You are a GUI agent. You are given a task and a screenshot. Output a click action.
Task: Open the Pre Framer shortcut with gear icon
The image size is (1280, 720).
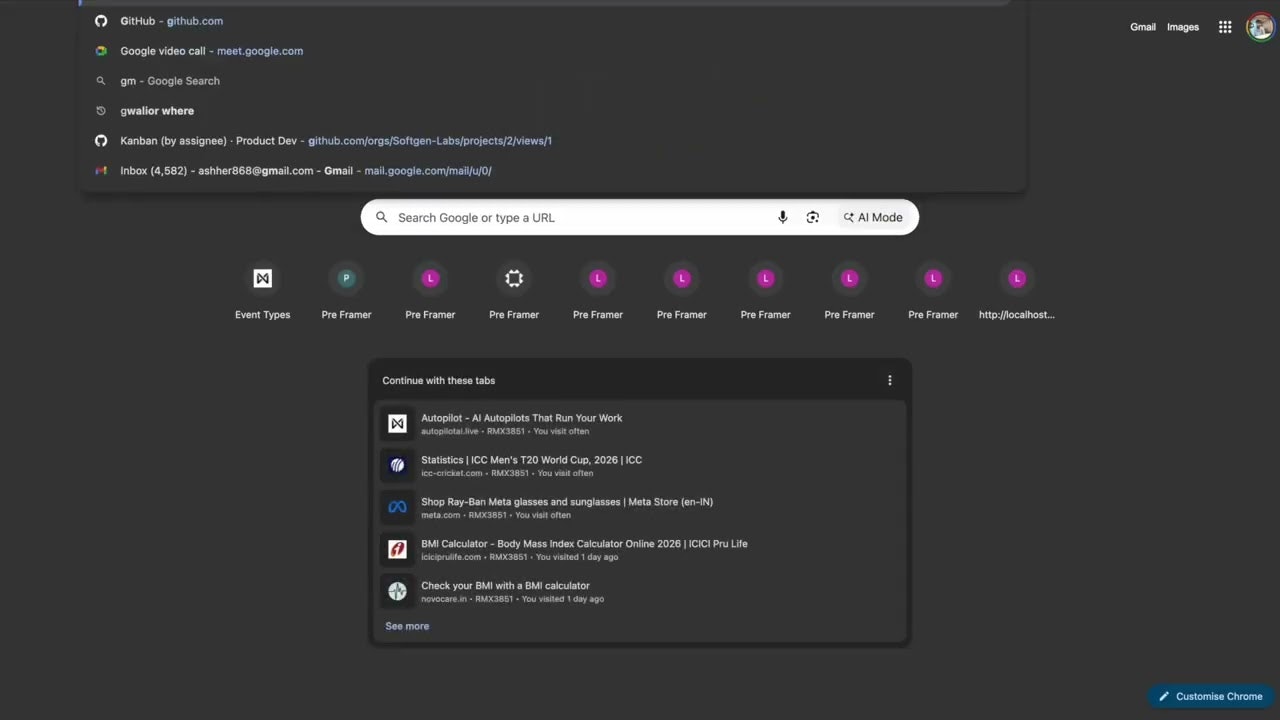pyautogui.click(x=514, y=291)
